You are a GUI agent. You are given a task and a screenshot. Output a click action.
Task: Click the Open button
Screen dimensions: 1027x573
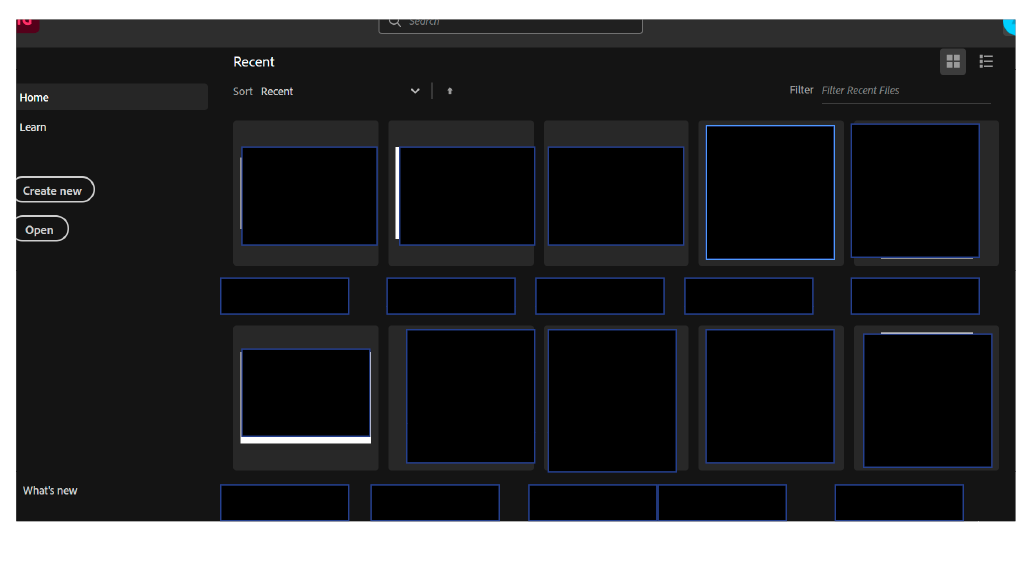click(41, 229)
